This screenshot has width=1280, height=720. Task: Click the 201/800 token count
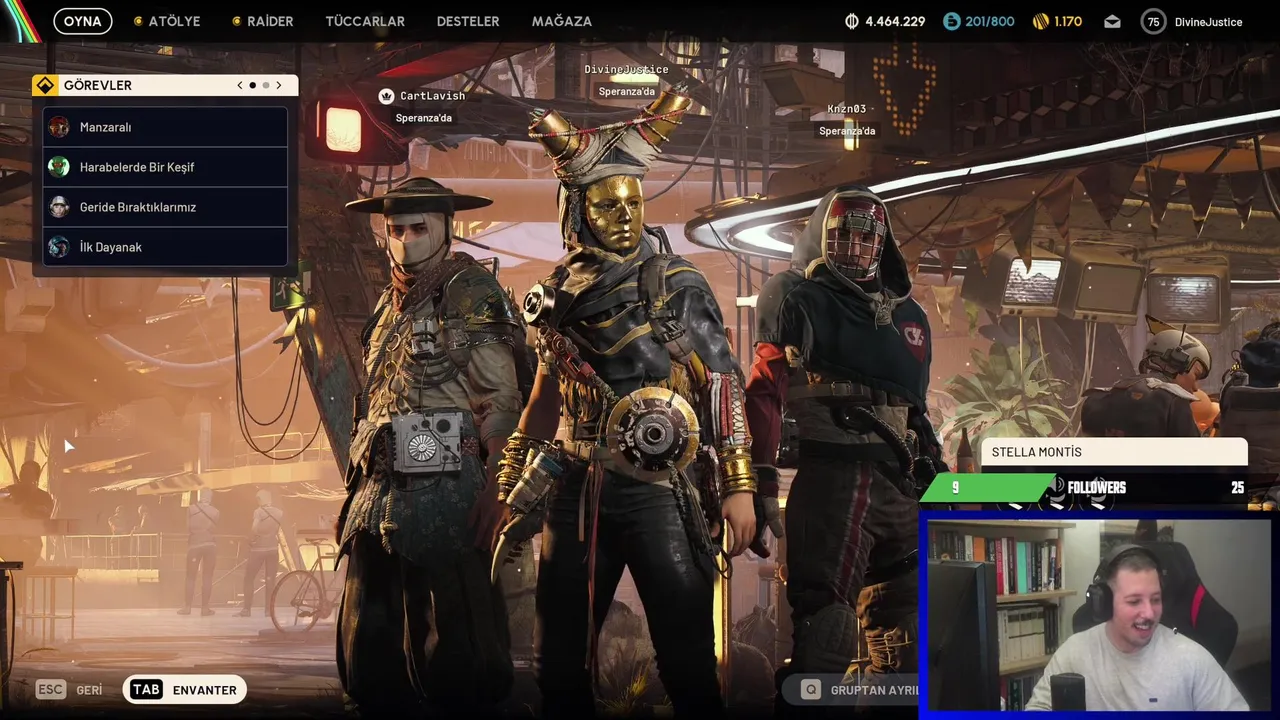[990, 21]
